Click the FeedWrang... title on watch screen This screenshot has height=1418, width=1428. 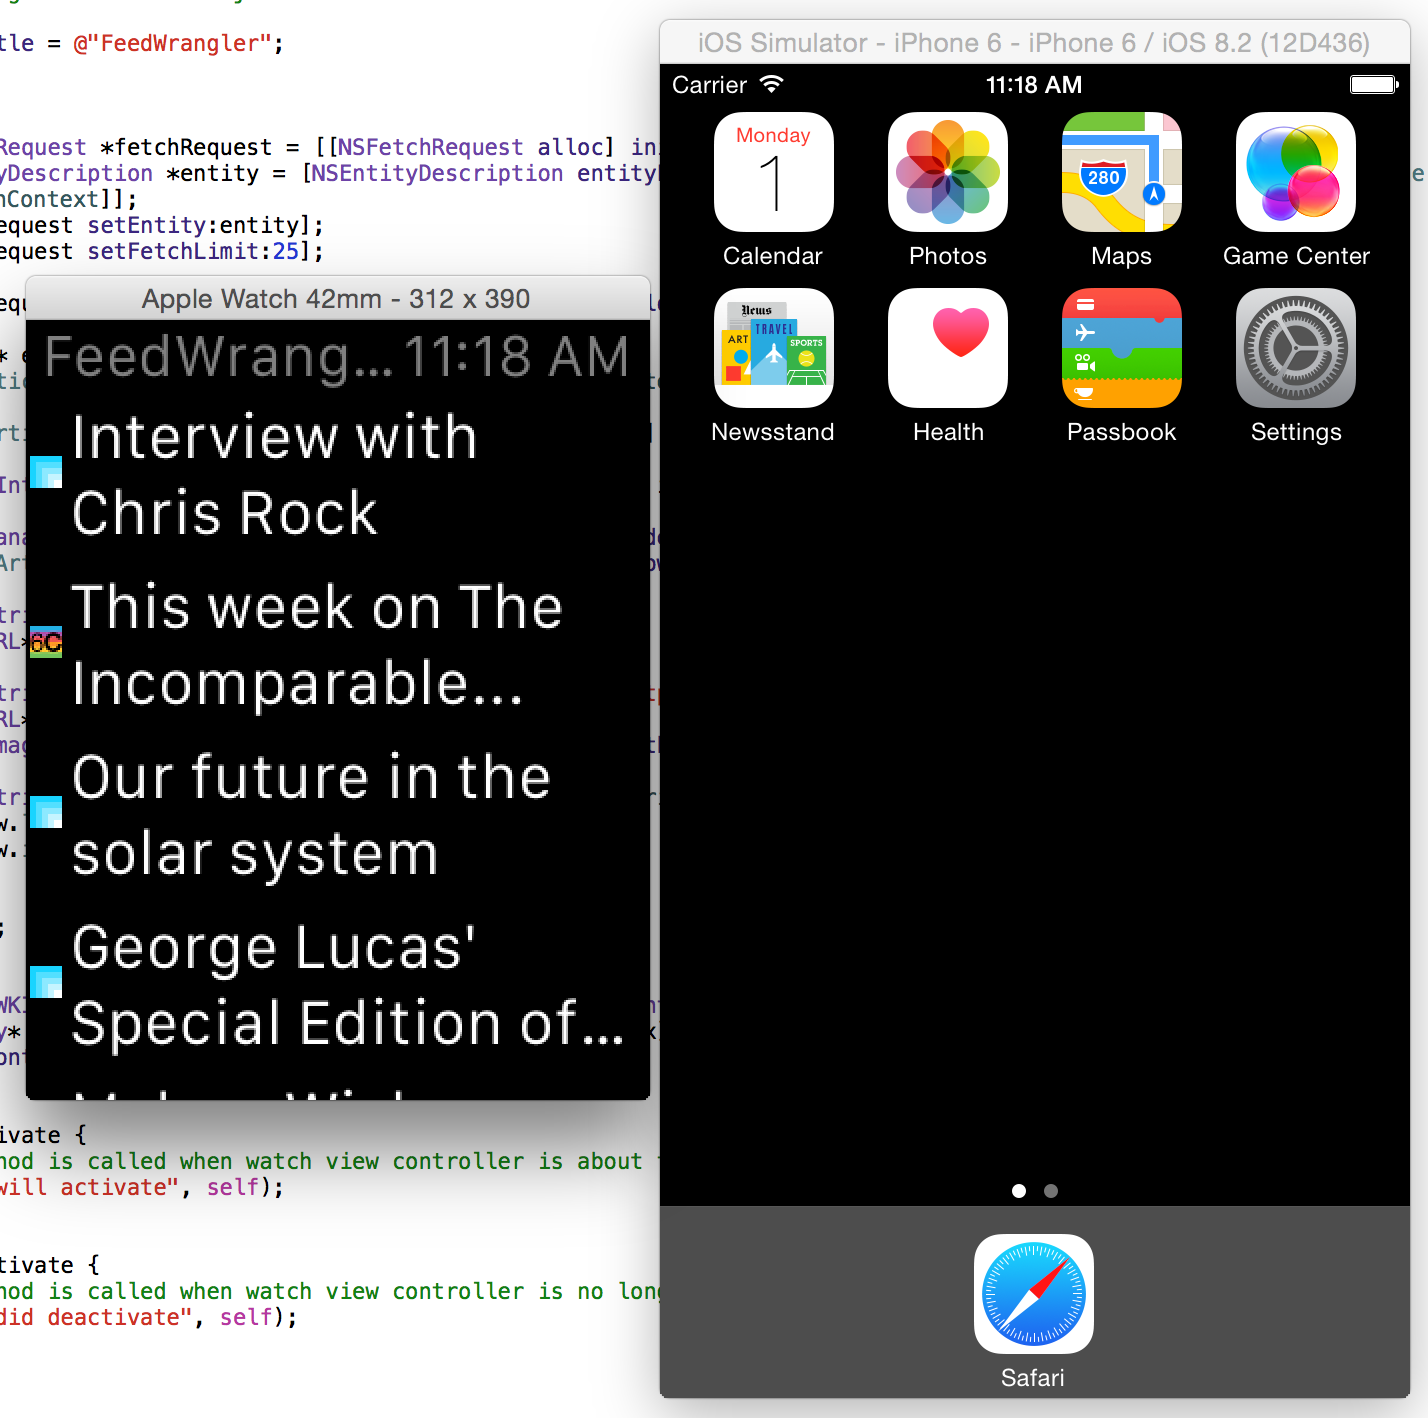219,357
